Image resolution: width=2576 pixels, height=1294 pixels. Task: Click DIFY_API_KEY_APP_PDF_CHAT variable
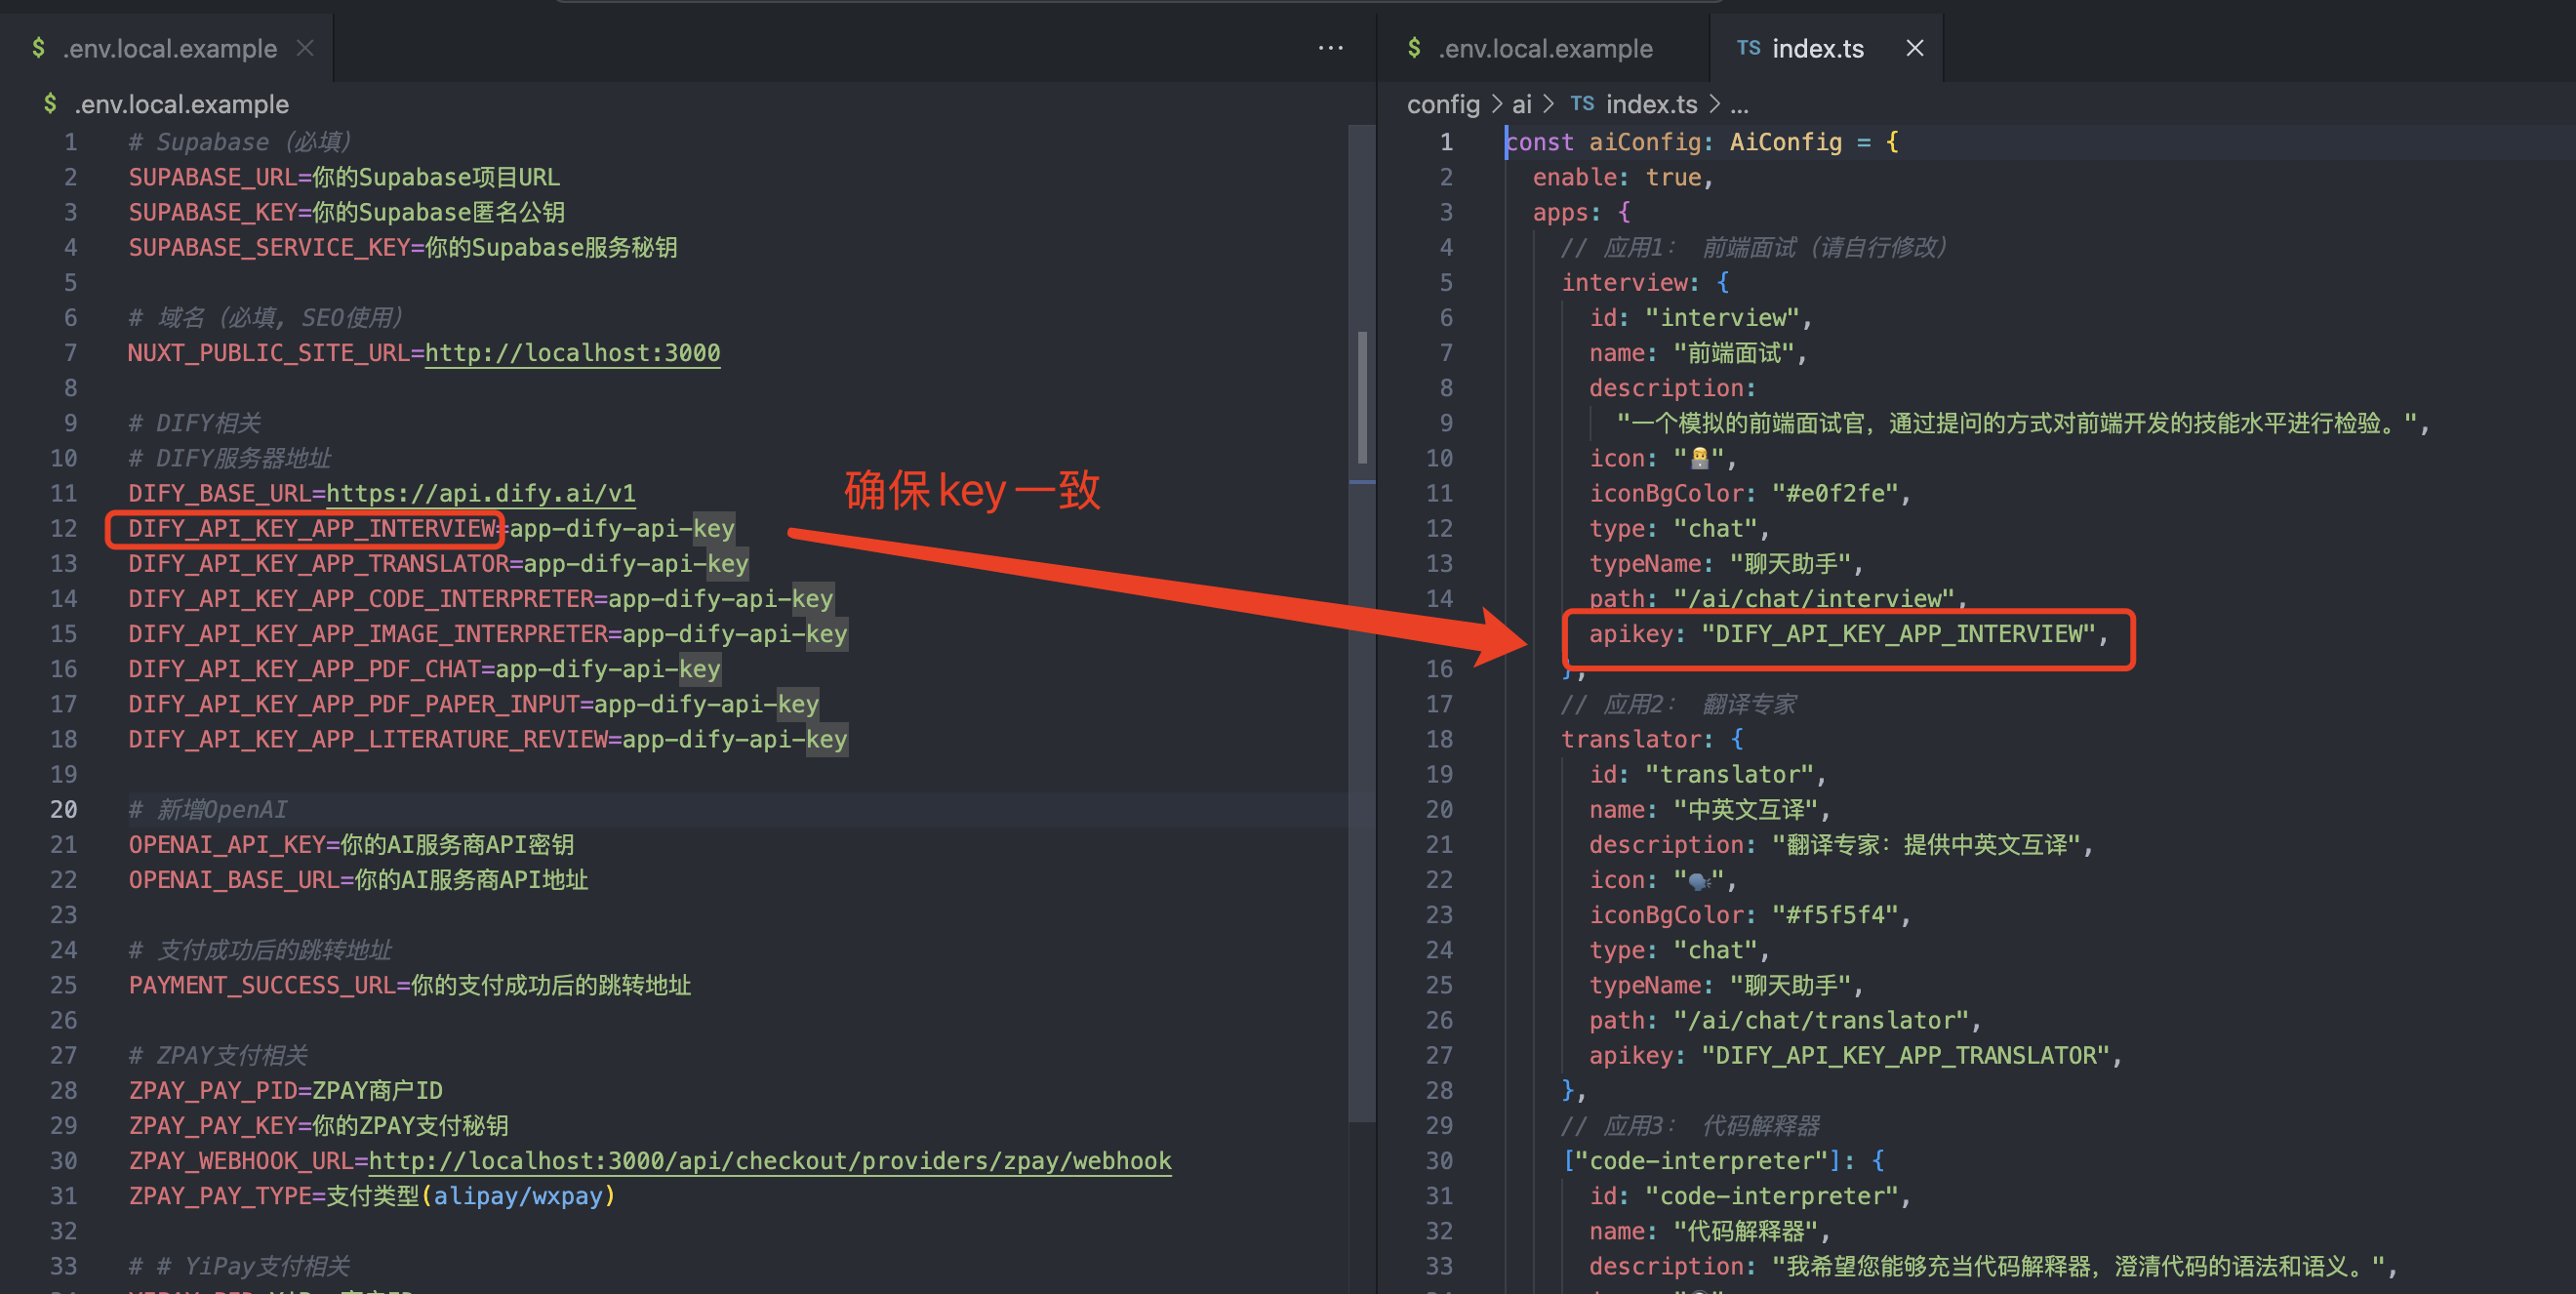304,668
